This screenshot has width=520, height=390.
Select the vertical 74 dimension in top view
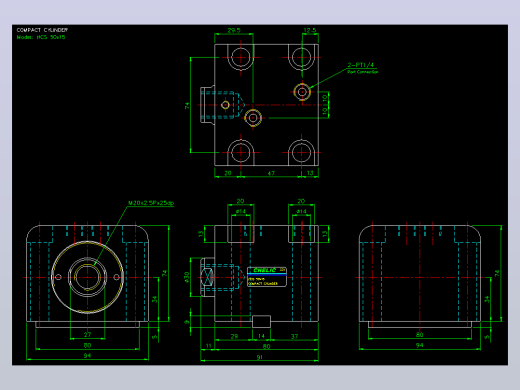click(x=187, y=105)
